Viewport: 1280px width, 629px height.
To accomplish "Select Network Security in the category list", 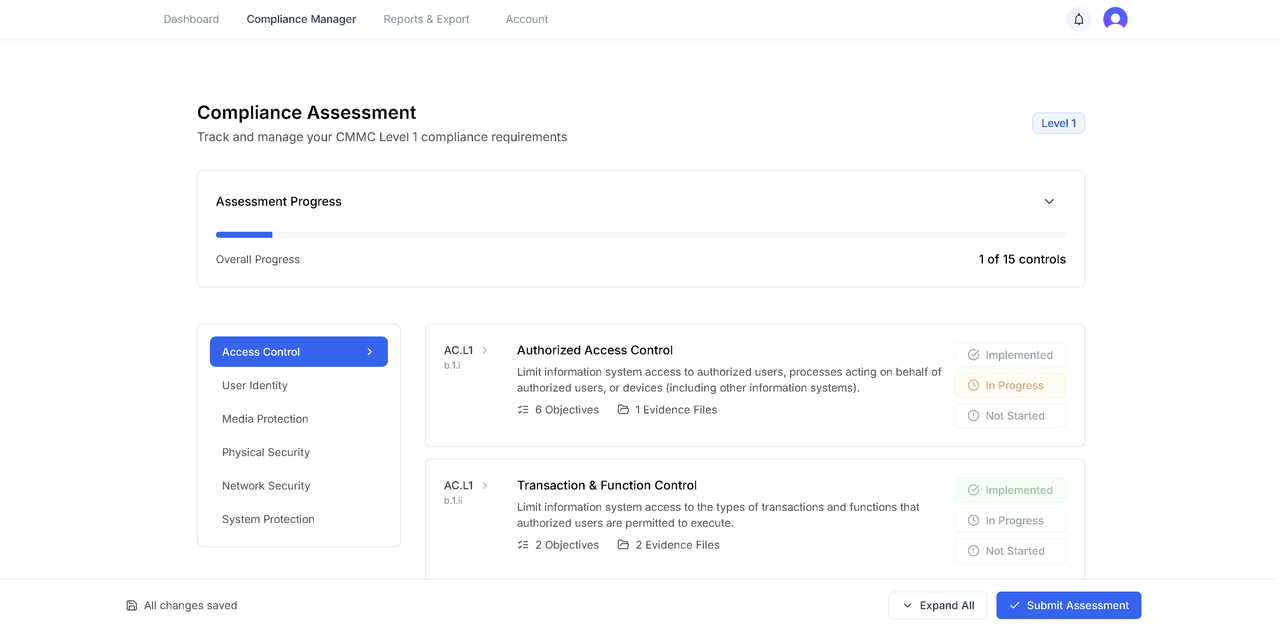I will pyautogui.click(x=266, y=486).
